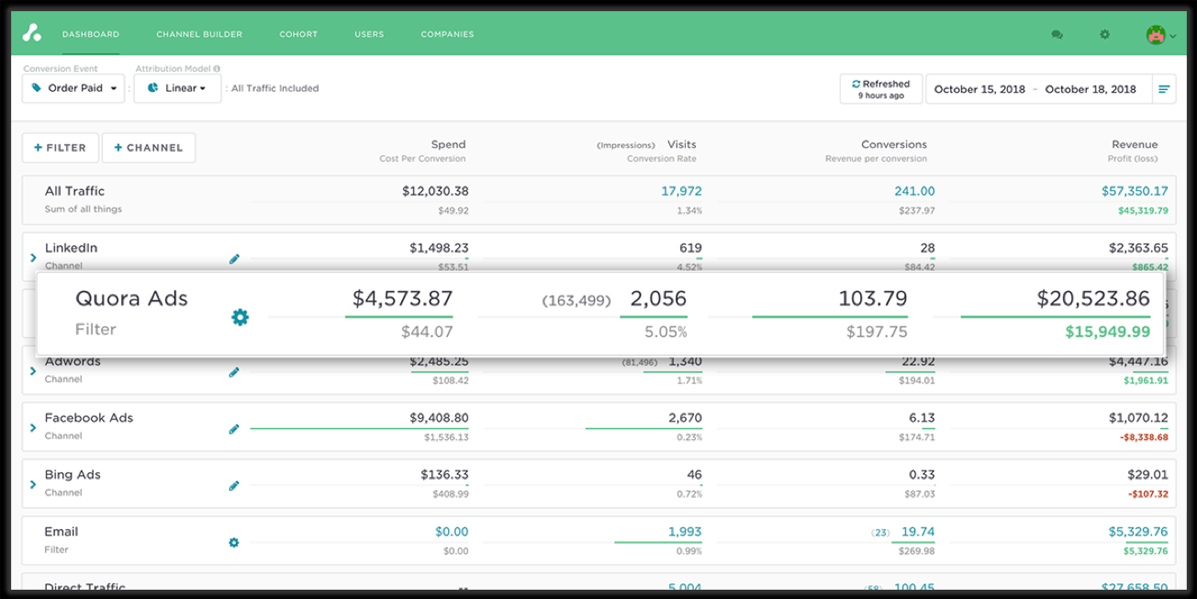Open All Traffic visits value 17,972
Viewport: 1197px width, 599px height.
[682, 192]
